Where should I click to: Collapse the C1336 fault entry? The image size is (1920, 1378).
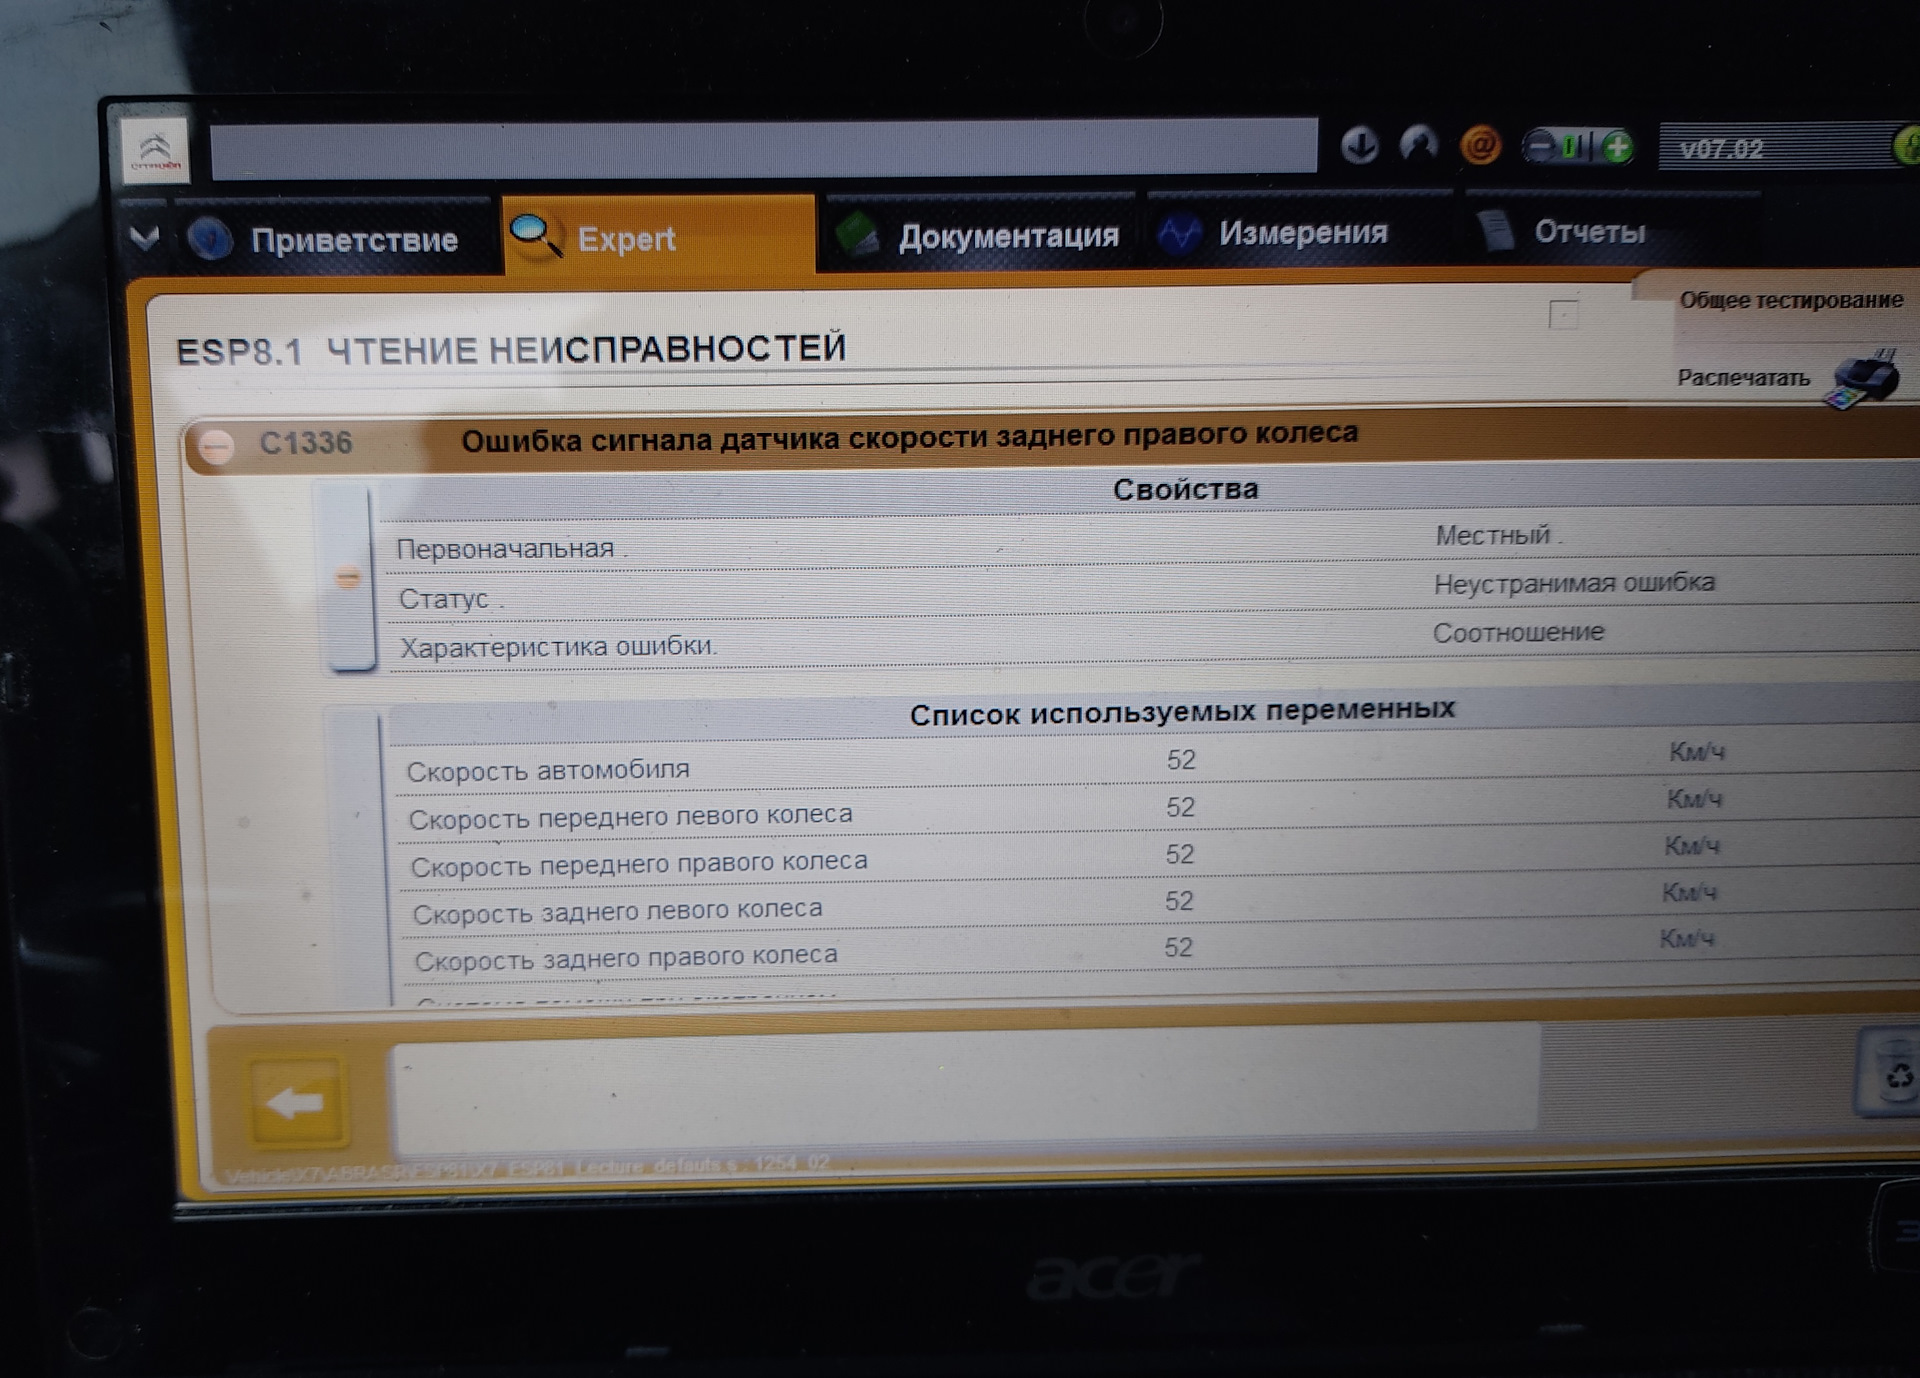pos(216,445)
